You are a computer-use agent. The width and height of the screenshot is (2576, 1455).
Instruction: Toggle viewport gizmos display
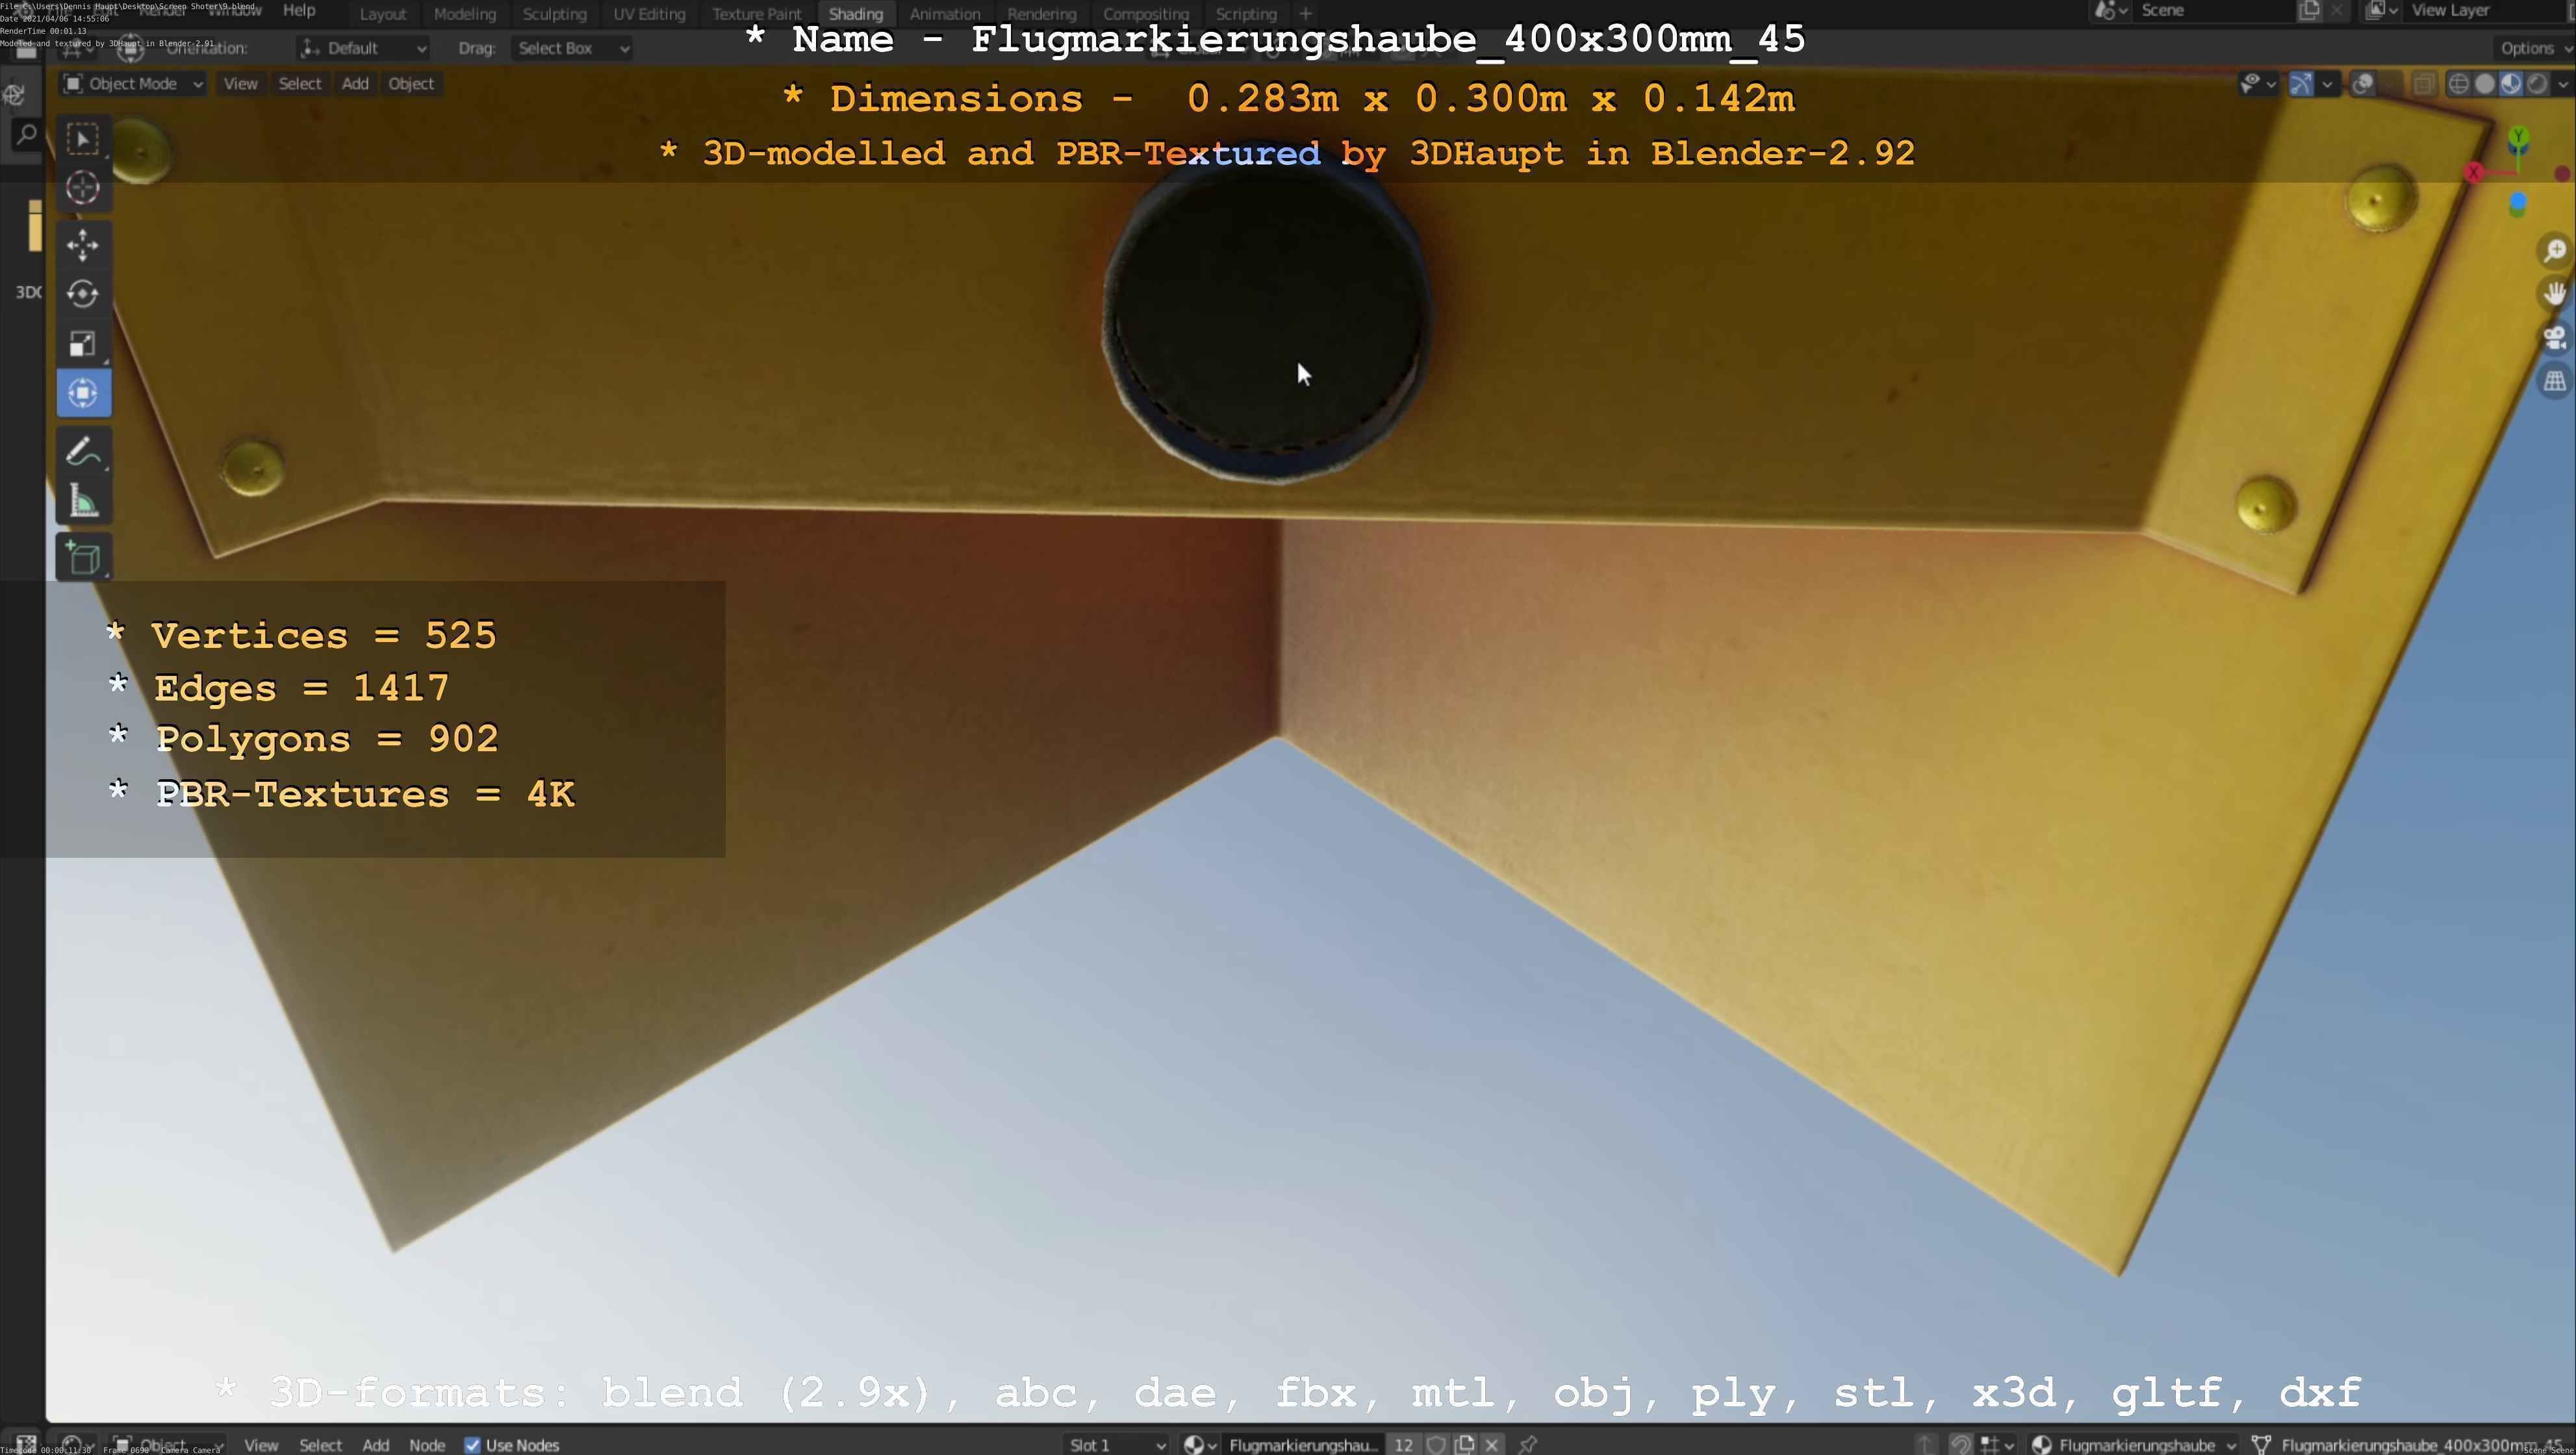(2301, 84)
